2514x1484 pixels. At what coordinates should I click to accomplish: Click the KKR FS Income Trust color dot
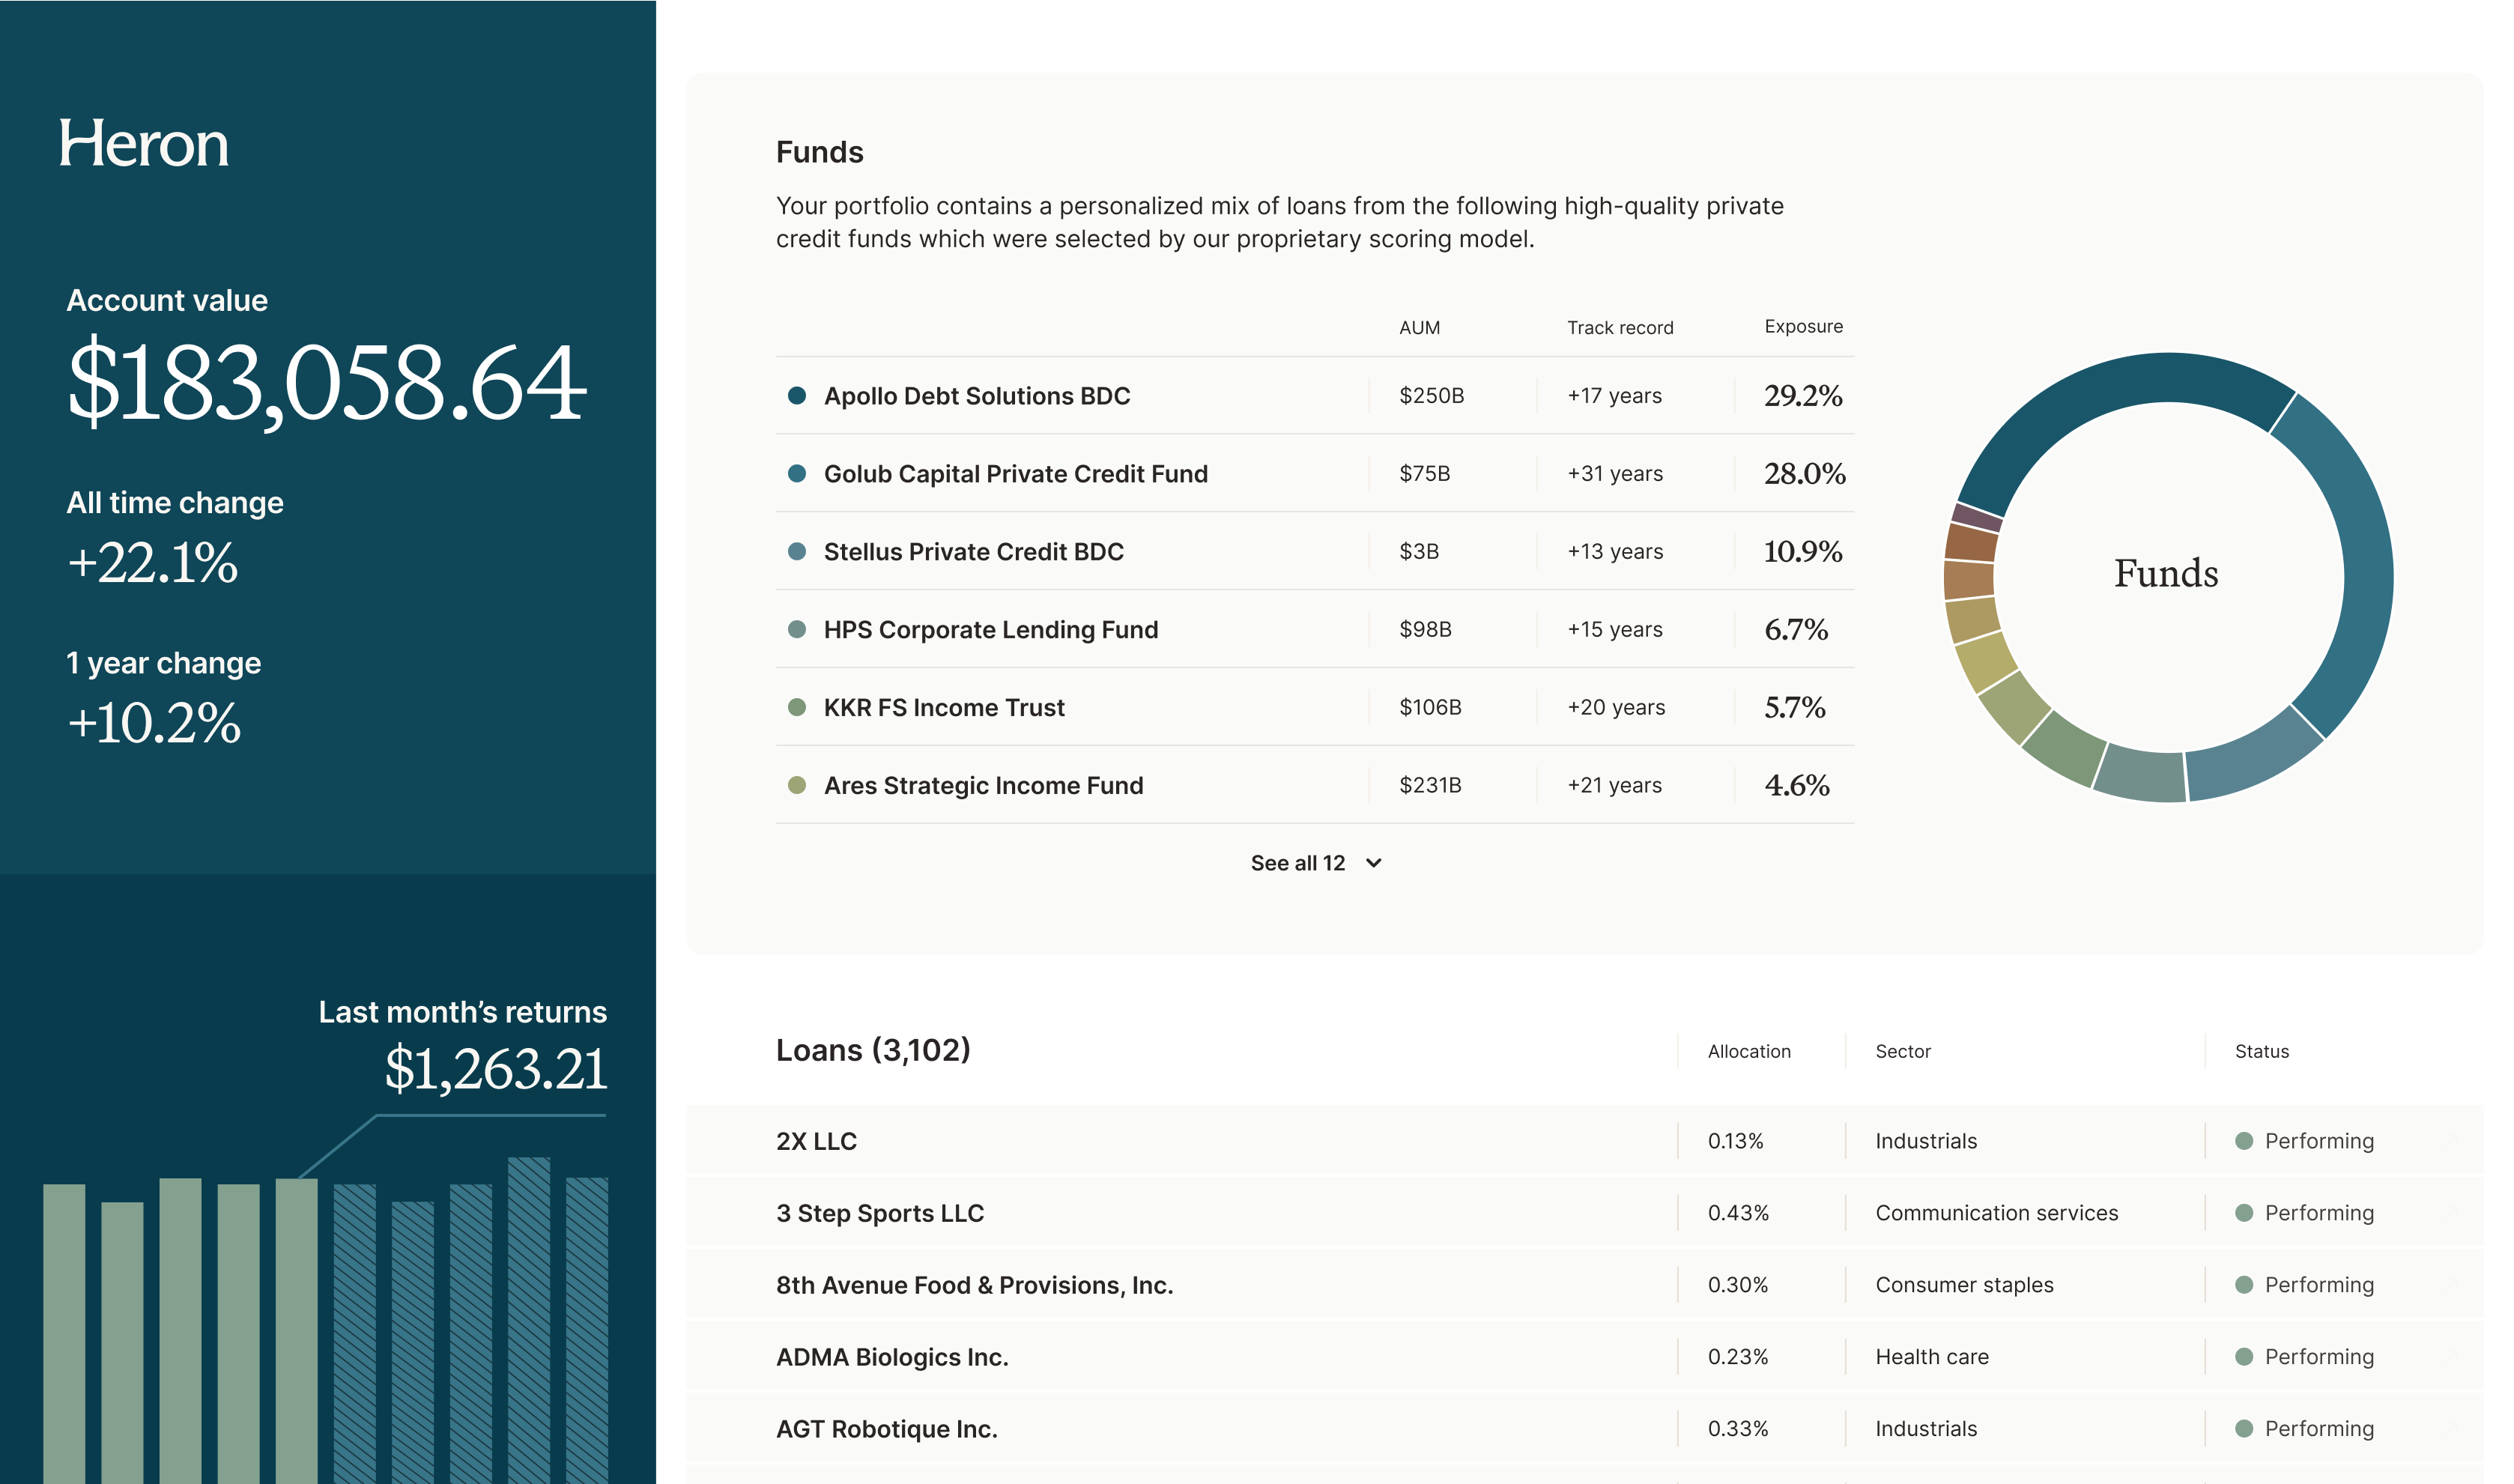click(x=797, y=708)
